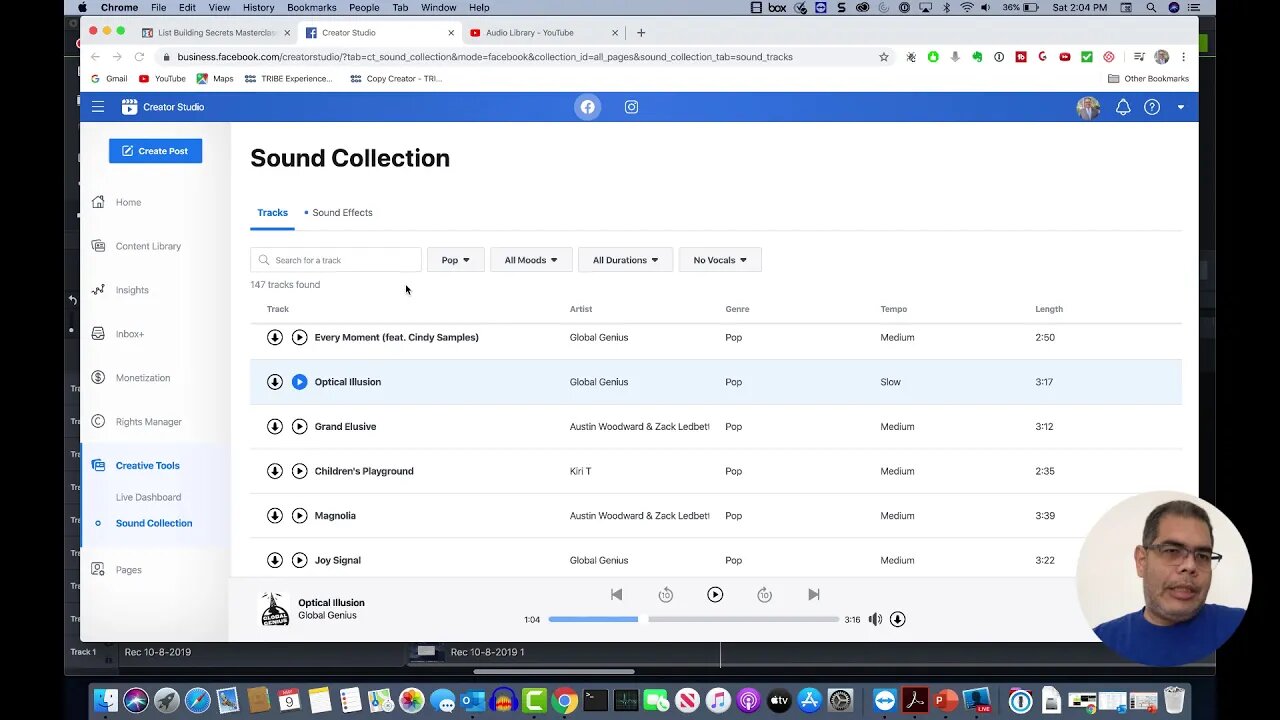Open the Bookmarks menu in the menu bar
The width and height of the screenshot is (1280, 720).
click(311, 8)
